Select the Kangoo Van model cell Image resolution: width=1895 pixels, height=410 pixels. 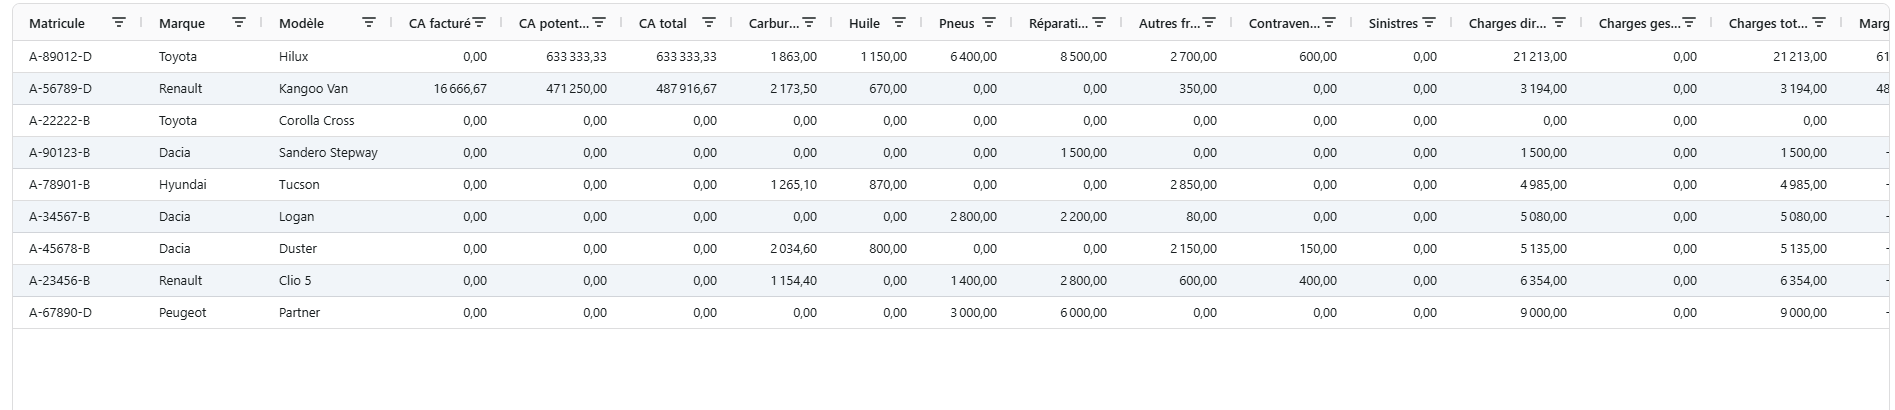tap(314, 89)
